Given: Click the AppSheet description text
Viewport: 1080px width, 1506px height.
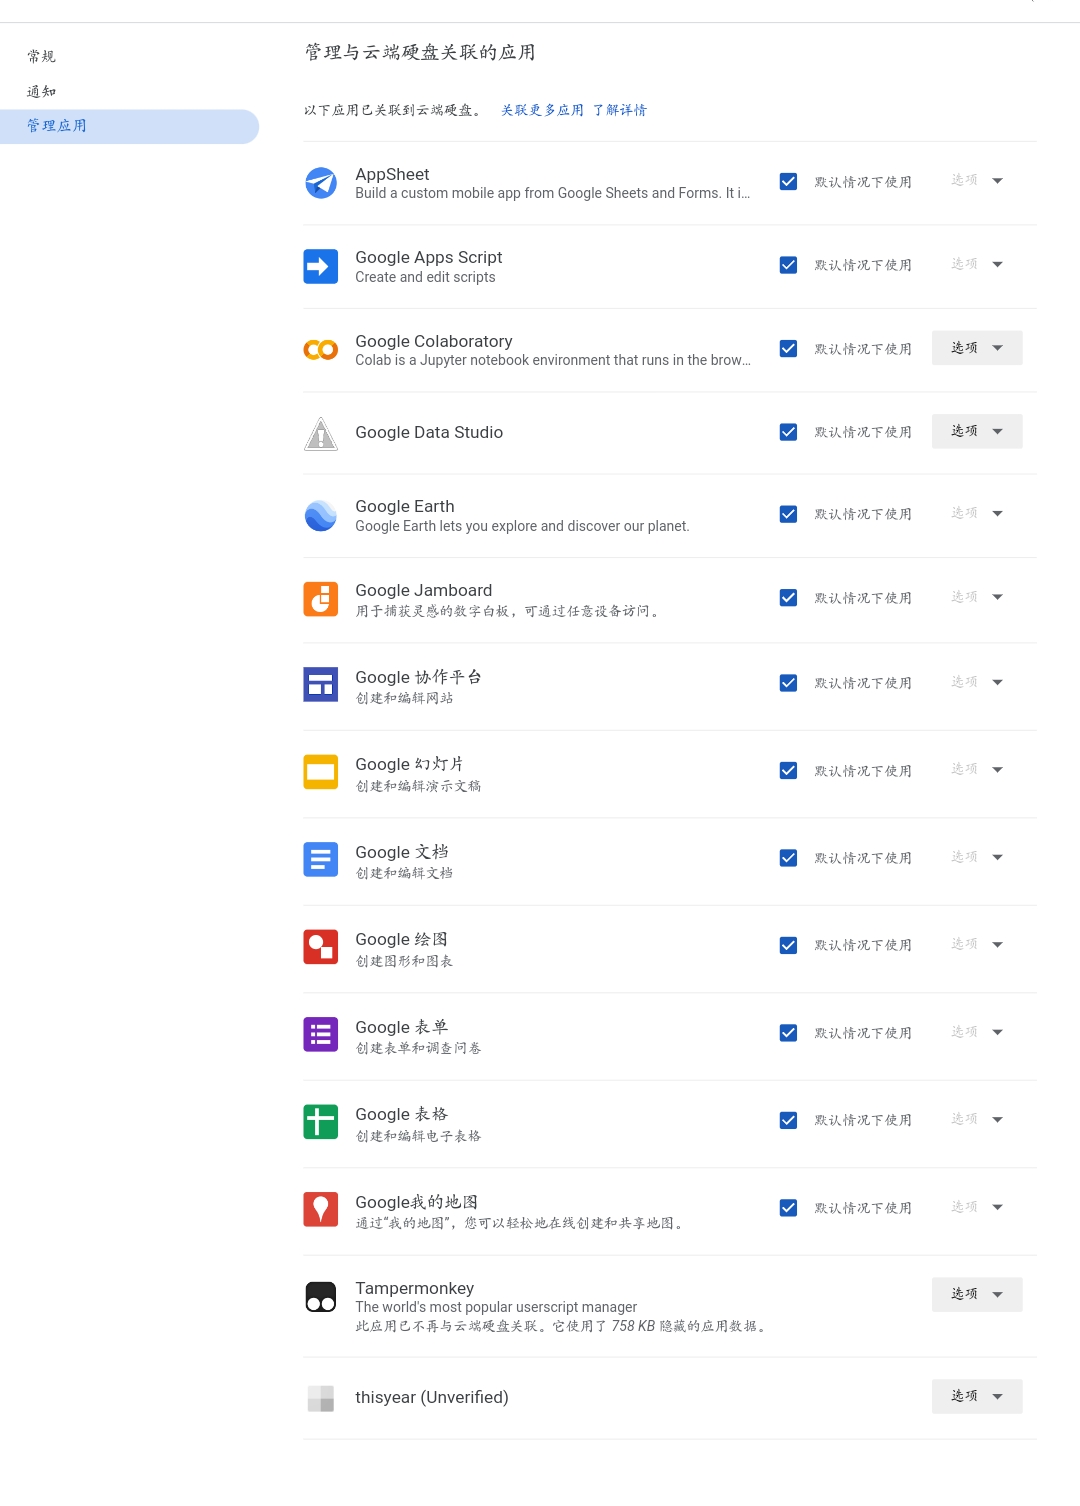Looking at the screenshot, I should 553,193.
